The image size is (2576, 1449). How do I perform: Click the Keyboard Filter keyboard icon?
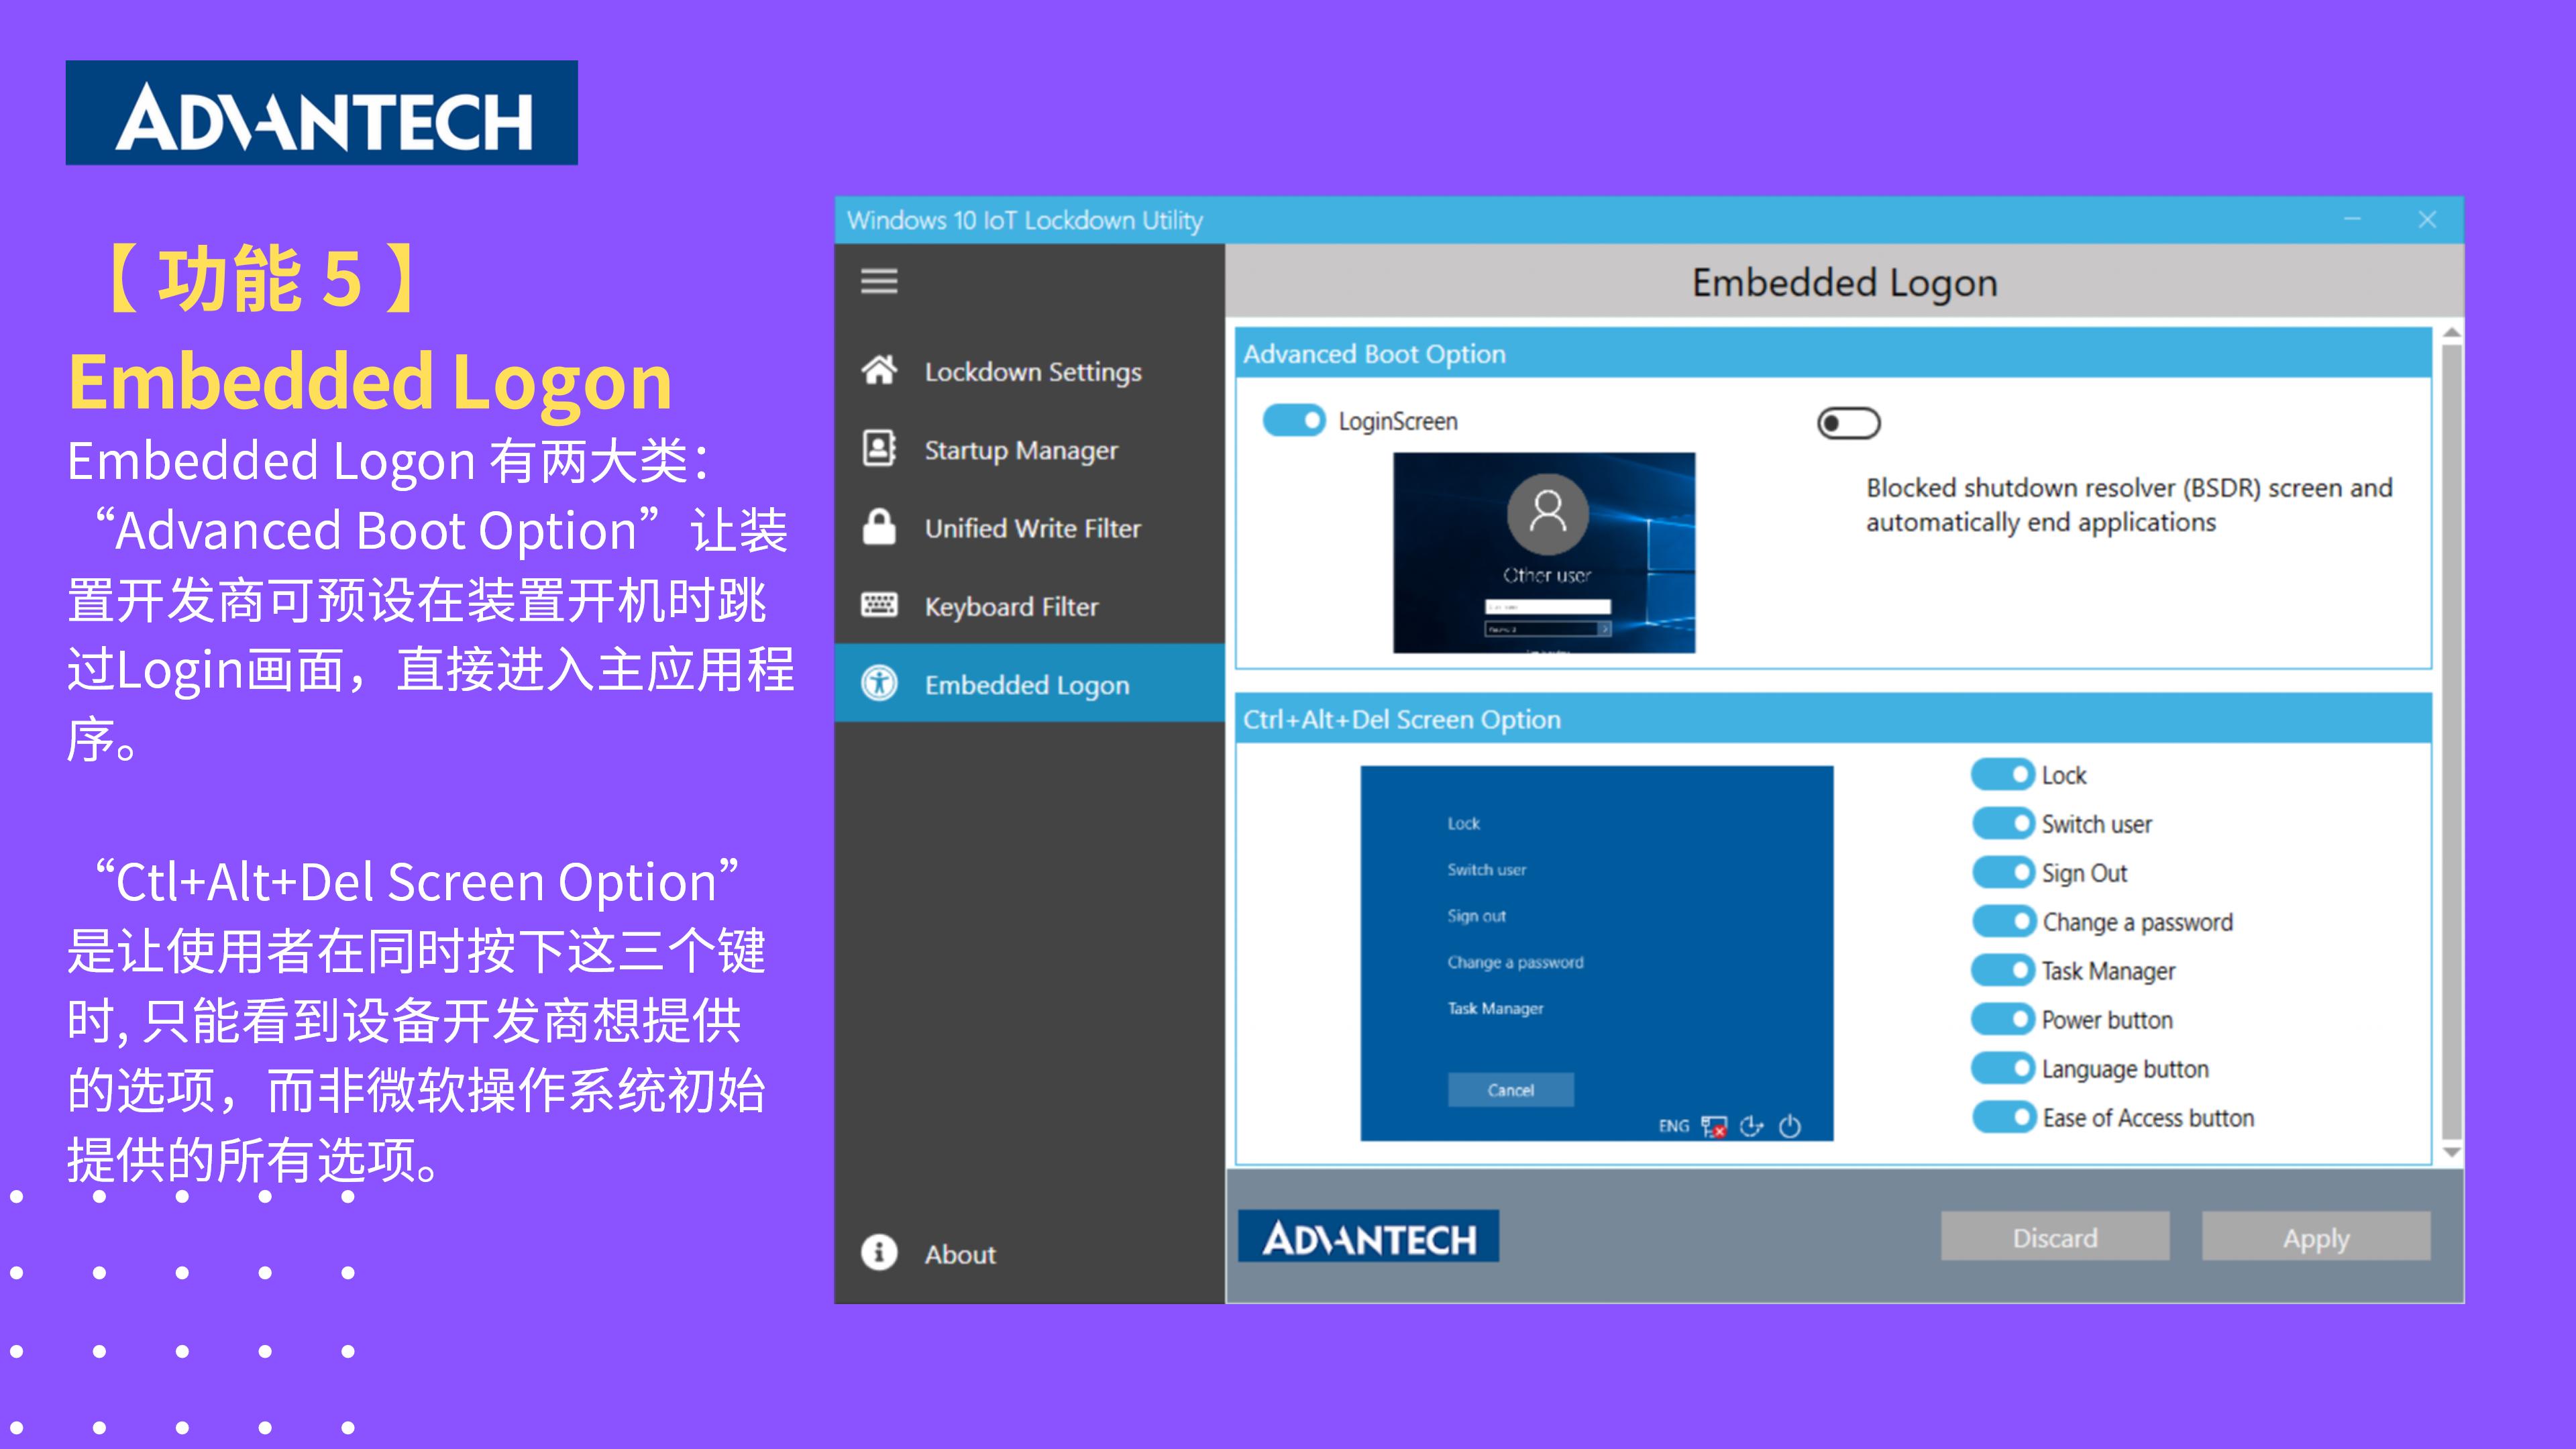coord(879,604)
